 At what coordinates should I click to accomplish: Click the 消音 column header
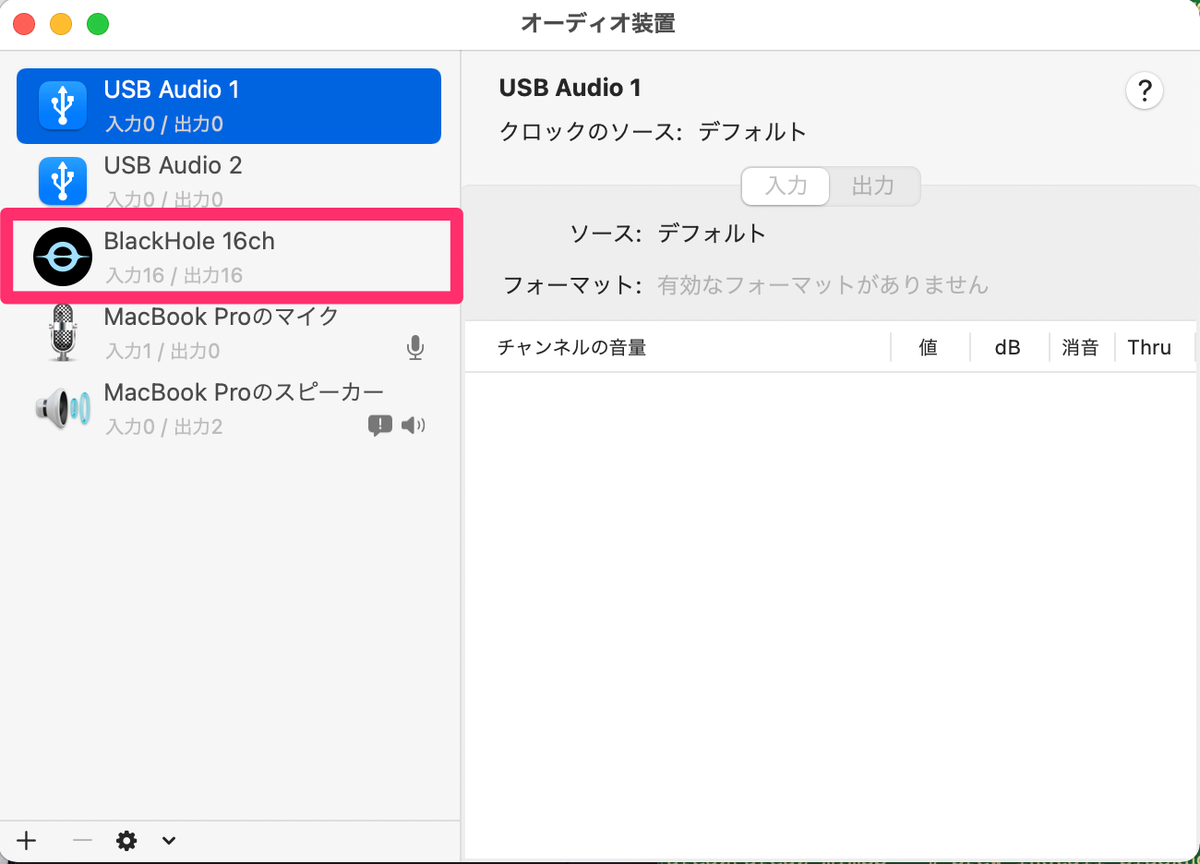click(x=1080, y=347)
